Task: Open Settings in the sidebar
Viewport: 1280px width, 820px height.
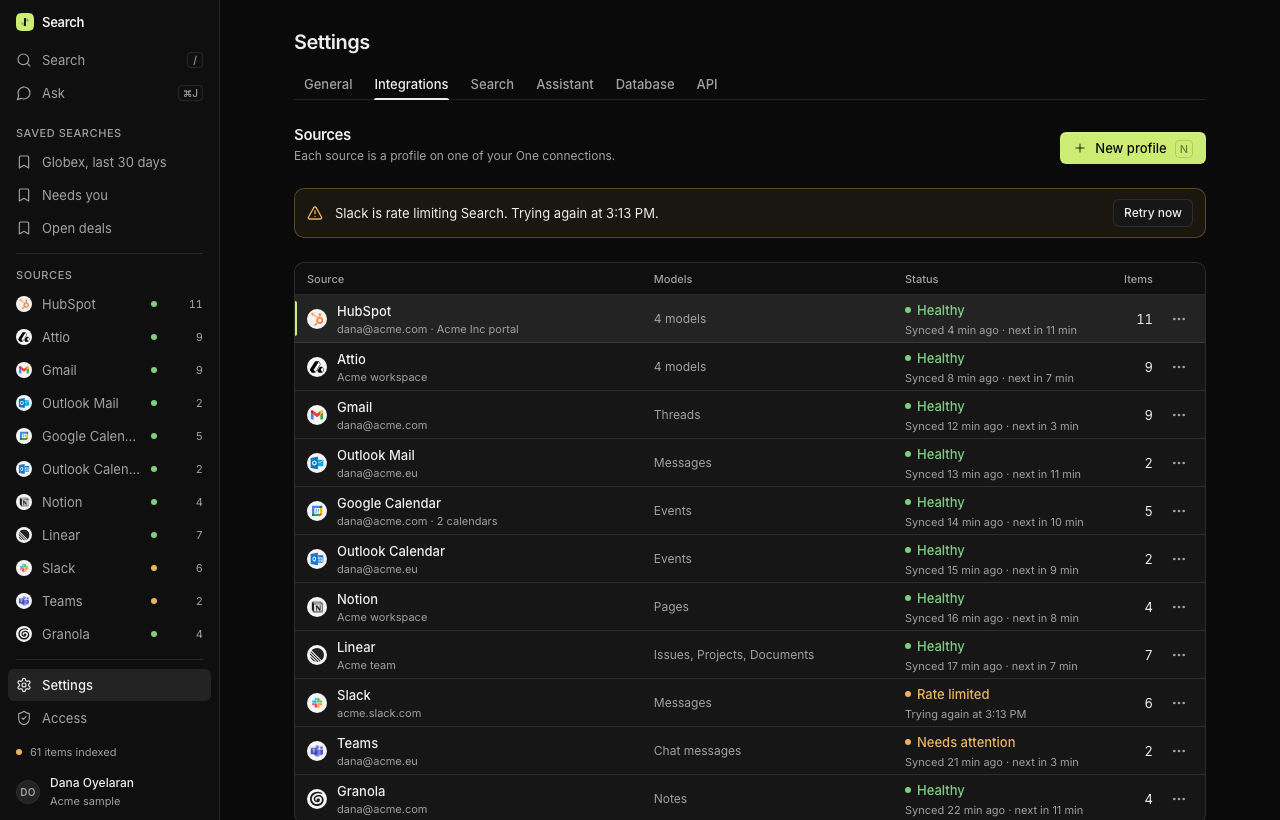Action: click(109, 685)
